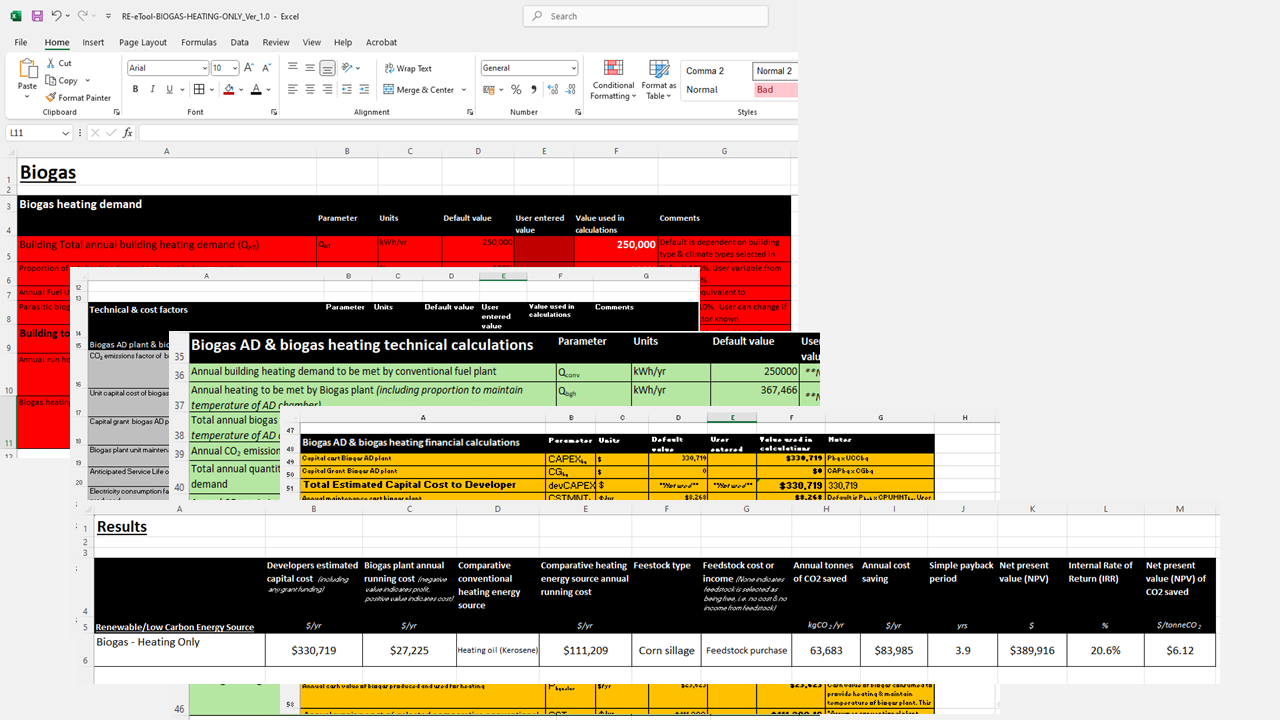The width and height of the screenshot is (1280, 720).
Task: Open the Conditional Formatting dropdown
Action: 613,79
